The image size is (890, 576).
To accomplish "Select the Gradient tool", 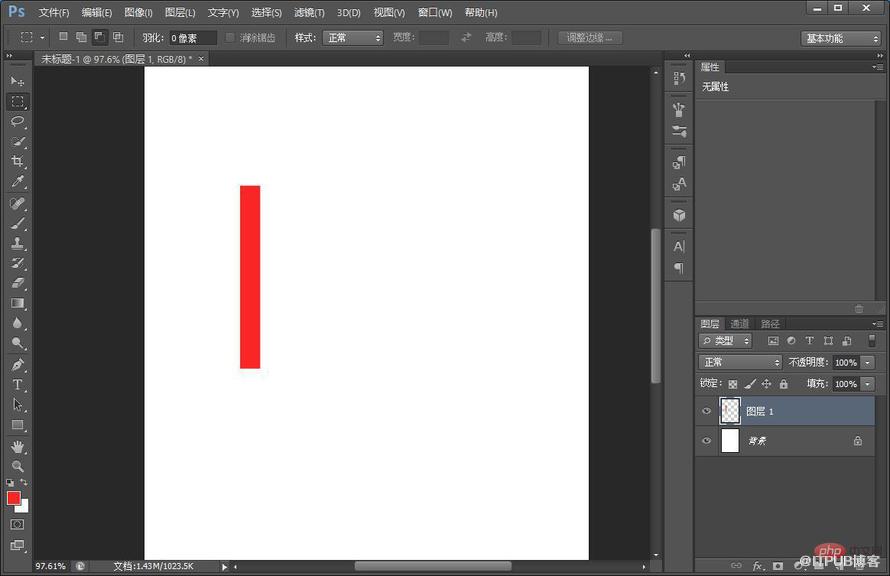I will [x=17, y=303].
